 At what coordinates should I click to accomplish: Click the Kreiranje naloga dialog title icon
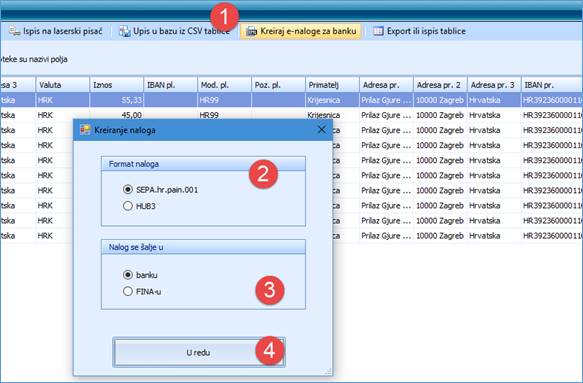coord(85,130)
